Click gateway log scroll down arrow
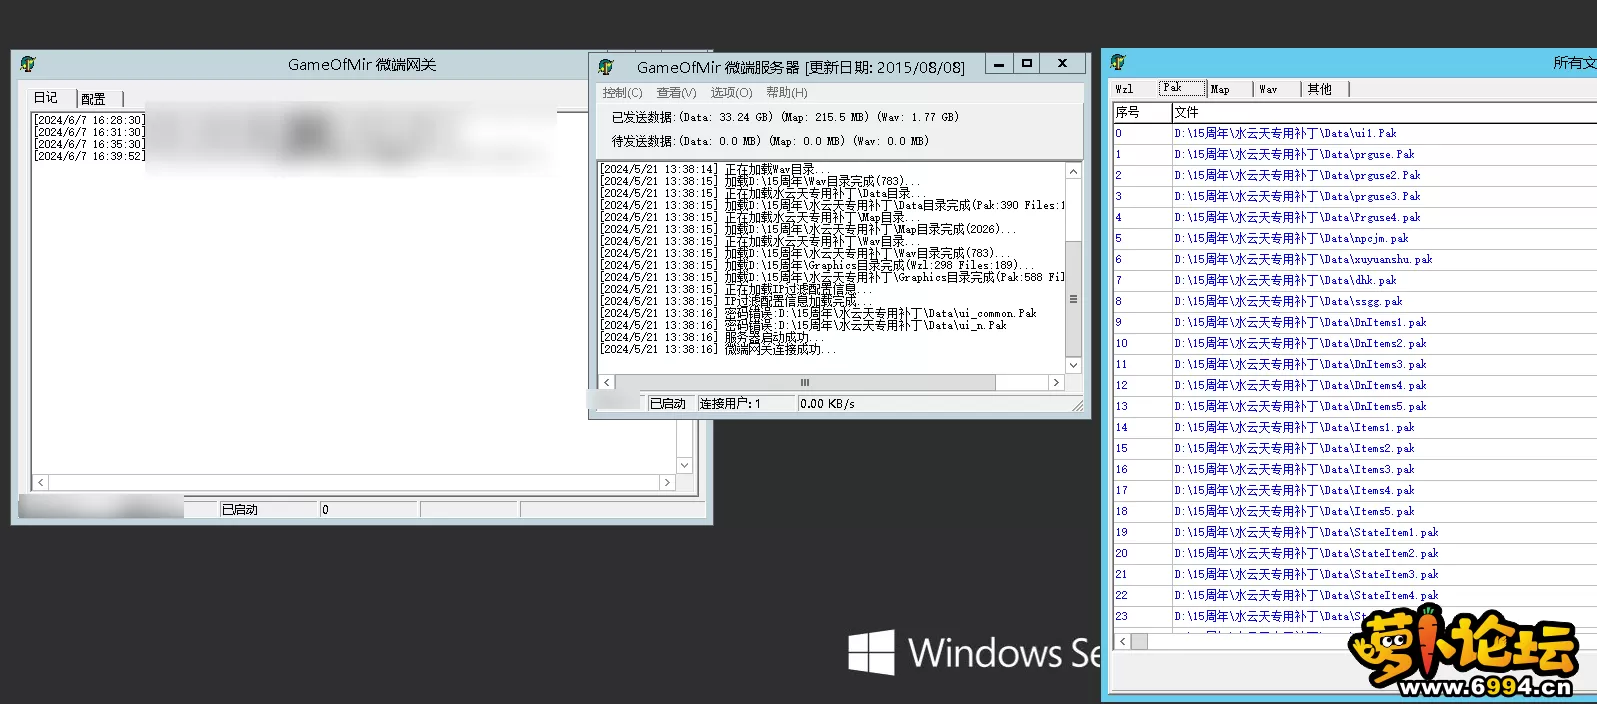The height and width of the screenshot is (704, 1597). tap(684, 465)
